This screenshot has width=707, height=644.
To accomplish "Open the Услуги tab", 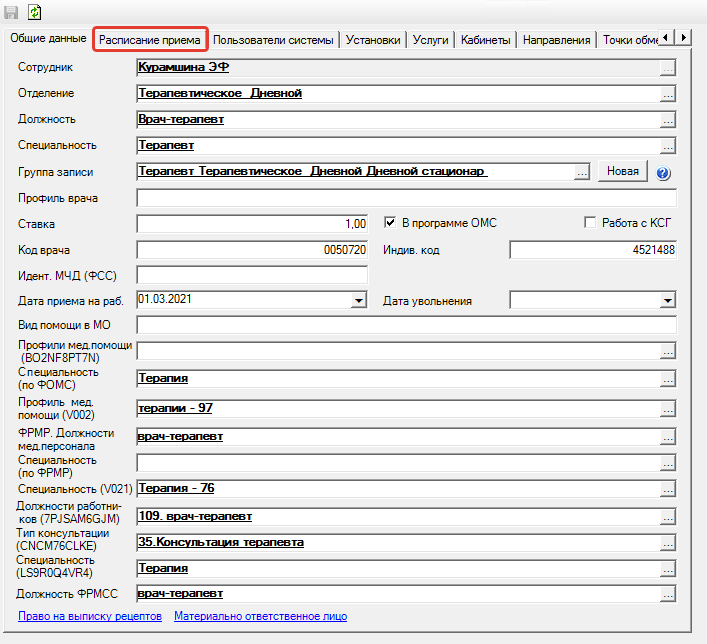I will tap(431, 40).
